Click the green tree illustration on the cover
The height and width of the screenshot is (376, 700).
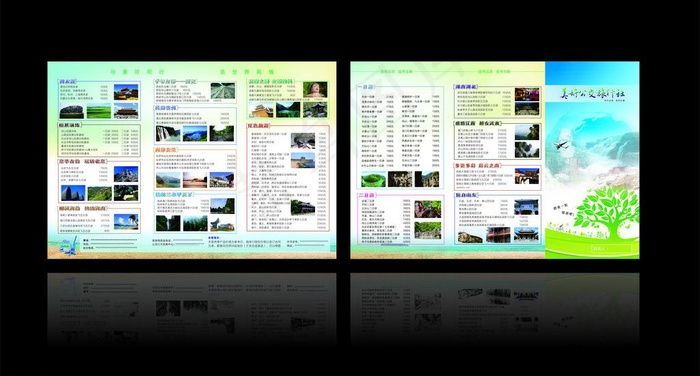point(606,212)
